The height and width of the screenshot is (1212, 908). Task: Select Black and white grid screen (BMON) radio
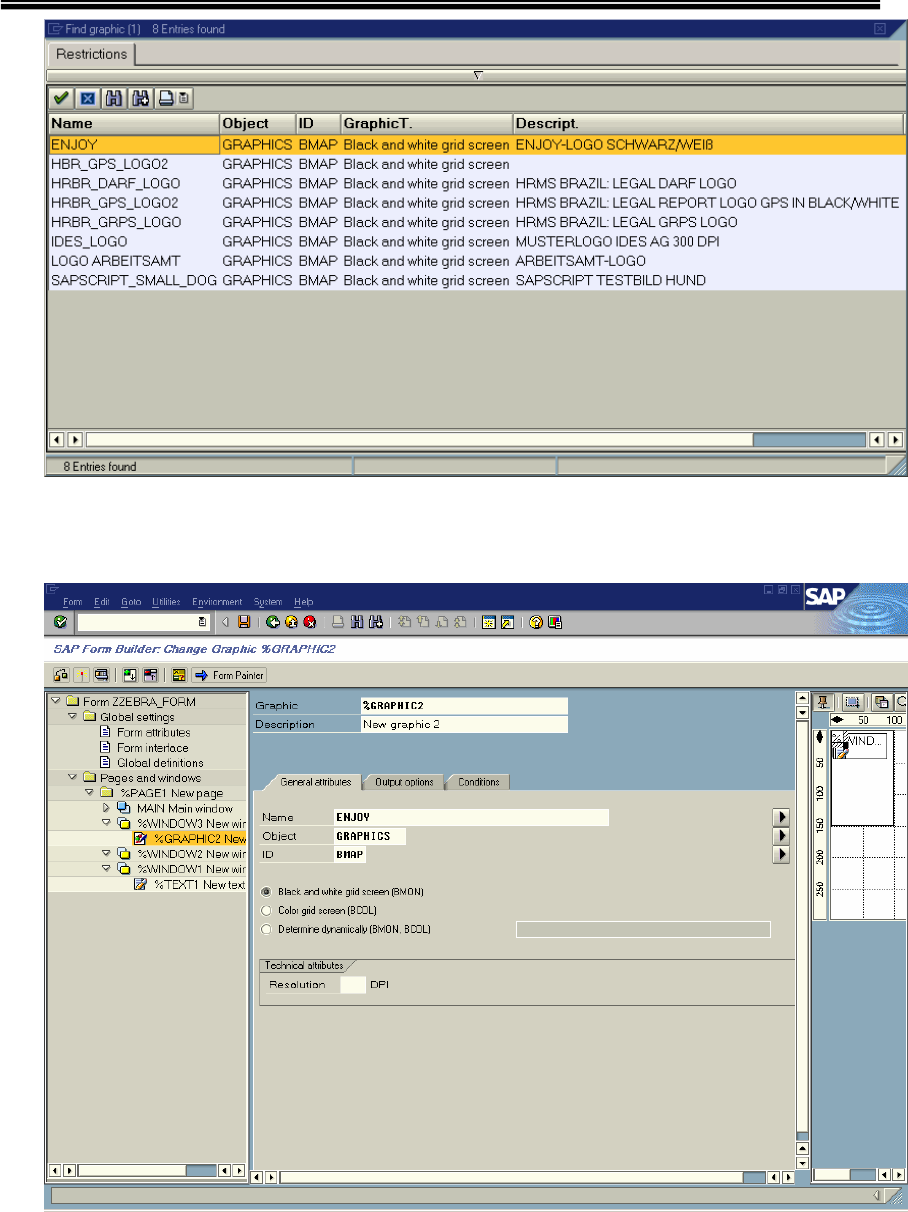[x=265, y=892]
